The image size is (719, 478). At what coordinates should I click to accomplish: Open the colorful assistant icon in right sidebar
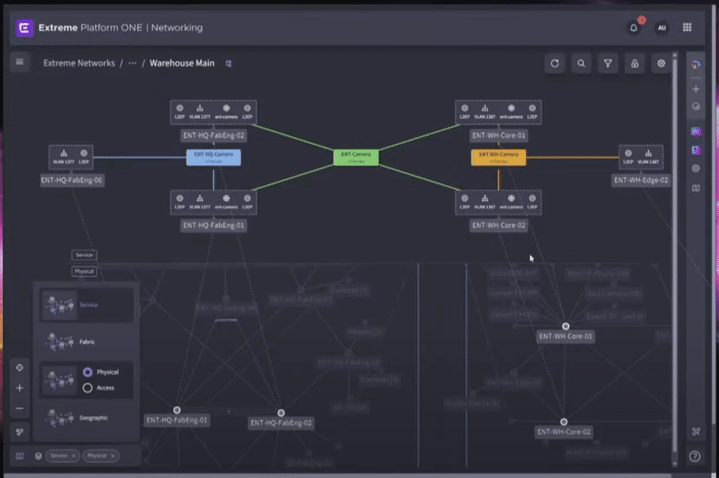[696, 65]
